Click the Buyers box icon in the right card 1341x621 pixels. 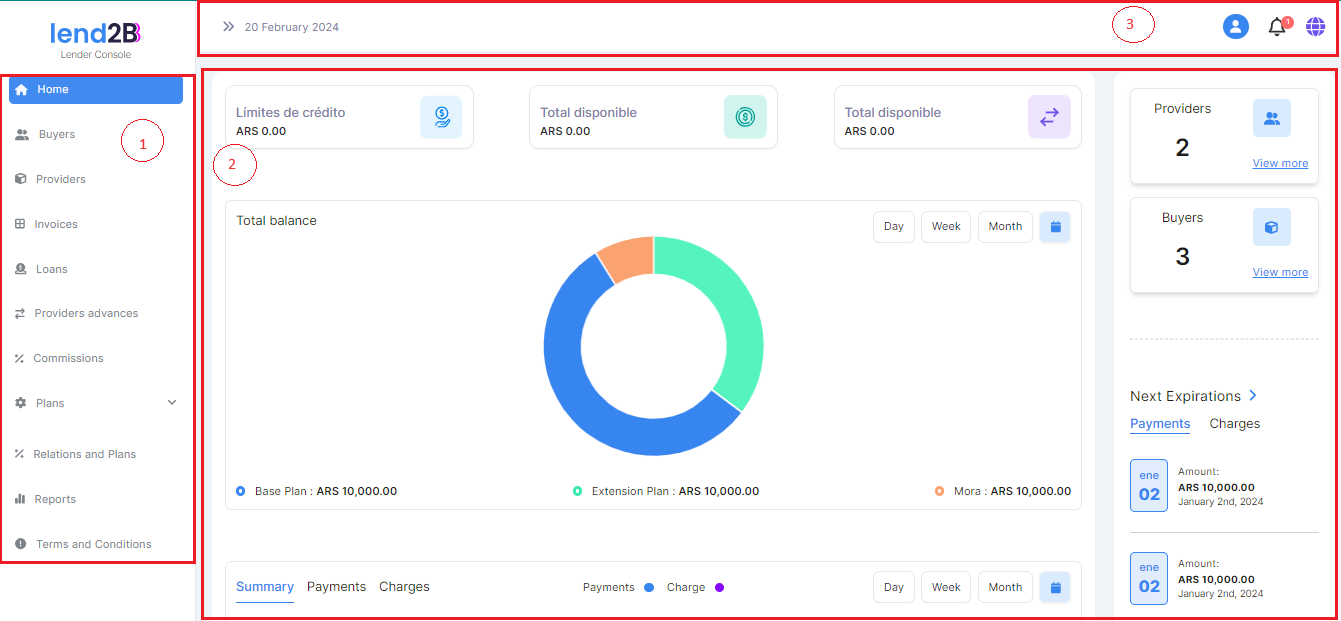pyautogui.click(x=1271, y=227)
